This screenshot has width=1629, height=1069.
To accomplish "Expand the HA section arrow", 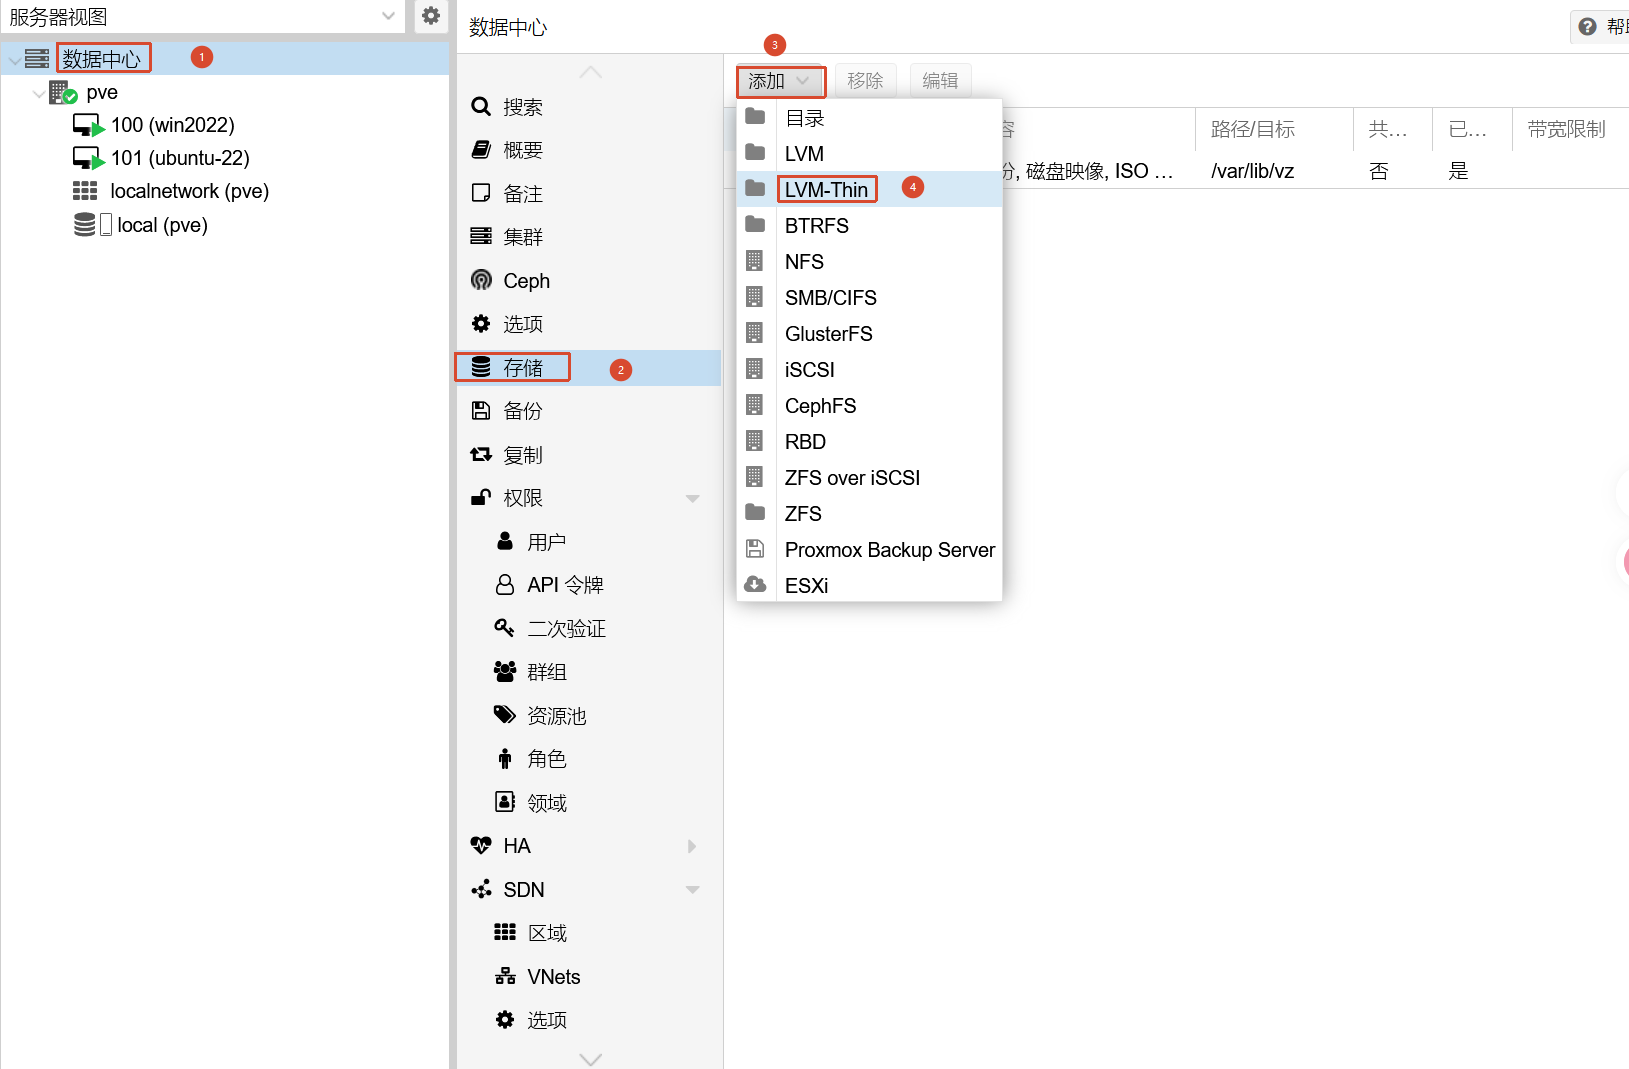I will click(x=692, y=846).
